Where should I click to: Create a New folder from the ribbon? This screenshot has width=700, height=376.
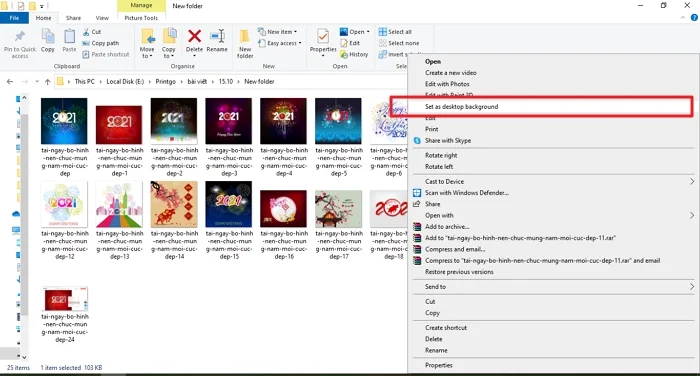coord(245,43)
